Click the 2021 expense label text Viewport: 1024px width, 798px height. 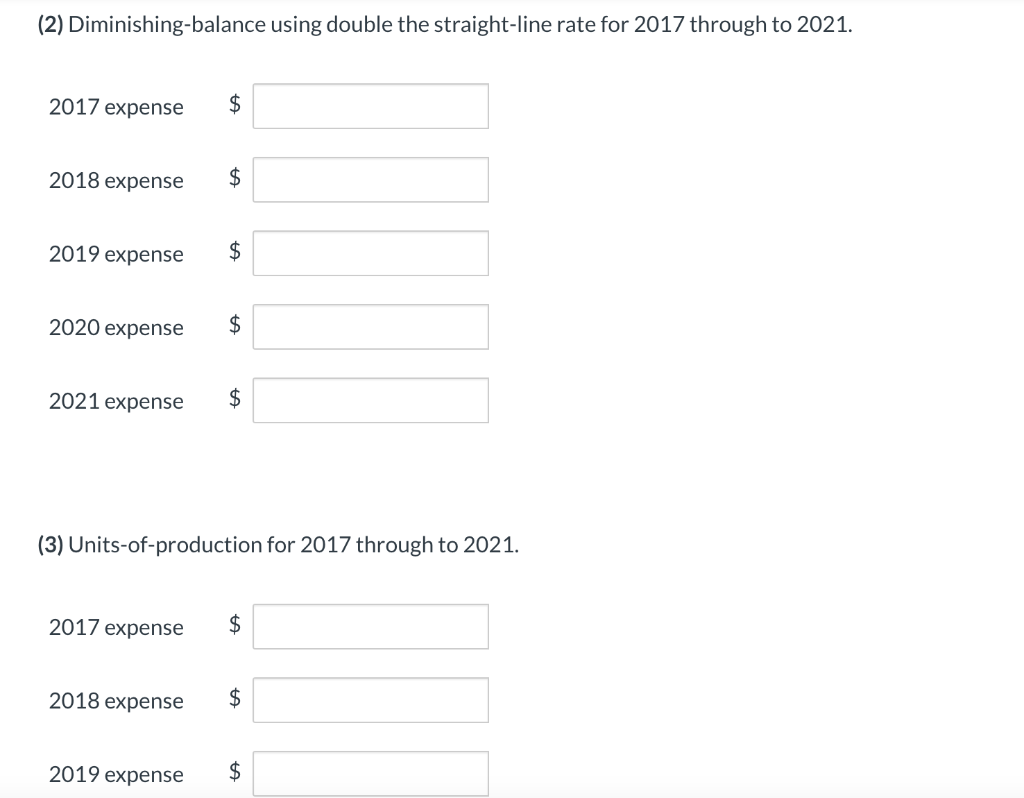point(116,402)
